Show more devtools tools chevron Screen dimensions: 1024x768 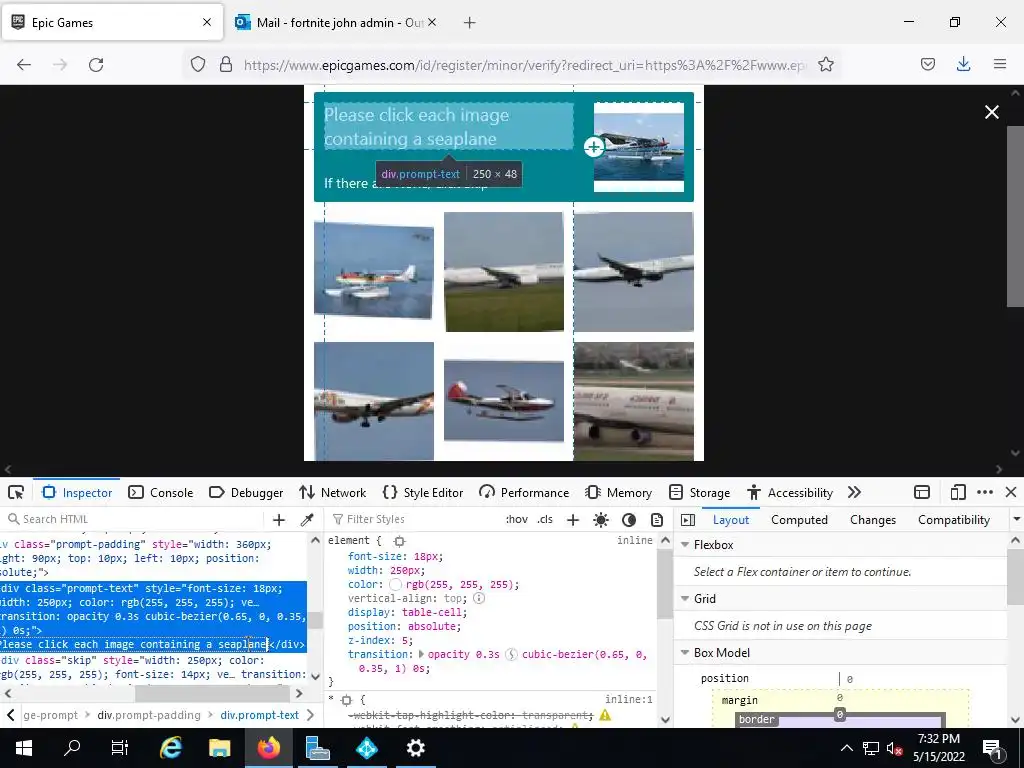(x=854, y=492)
